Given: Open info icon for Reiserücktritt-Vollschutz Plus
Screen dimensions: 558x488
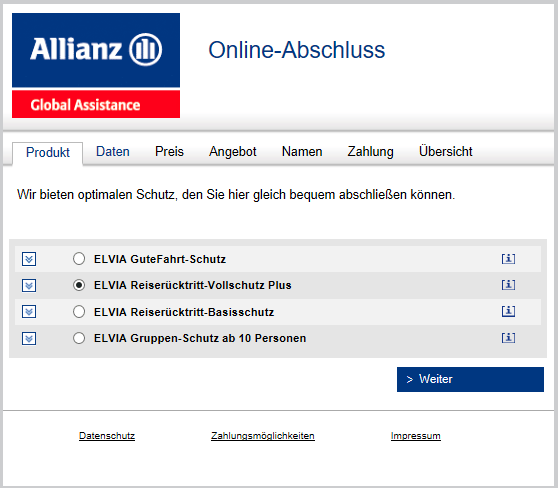Looking at the screenshot, I should pyautogui.click(x=508, y=285).
